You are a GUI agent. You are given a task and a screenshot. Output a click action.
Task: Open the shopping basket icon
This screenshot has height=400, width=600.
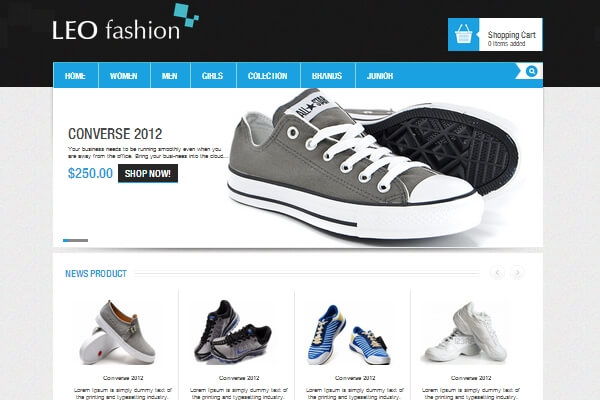(463, 34)
